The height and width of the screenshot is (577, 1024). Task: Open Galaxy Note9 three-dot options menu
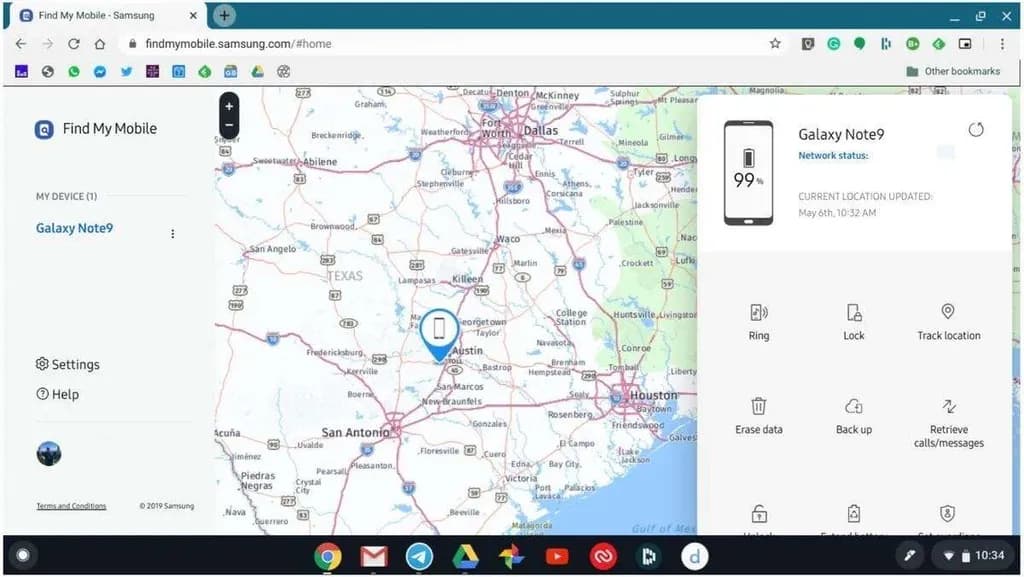tap(172, 234)
